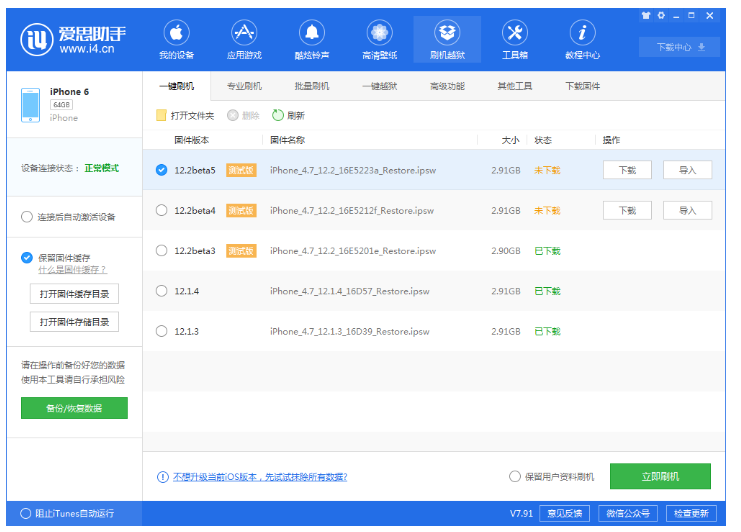The width and height of the screenshot is (741, 532).
Task: Open My Device (我的设备) Apple icon
Action: pyautogui.click(x=176, y=33)
